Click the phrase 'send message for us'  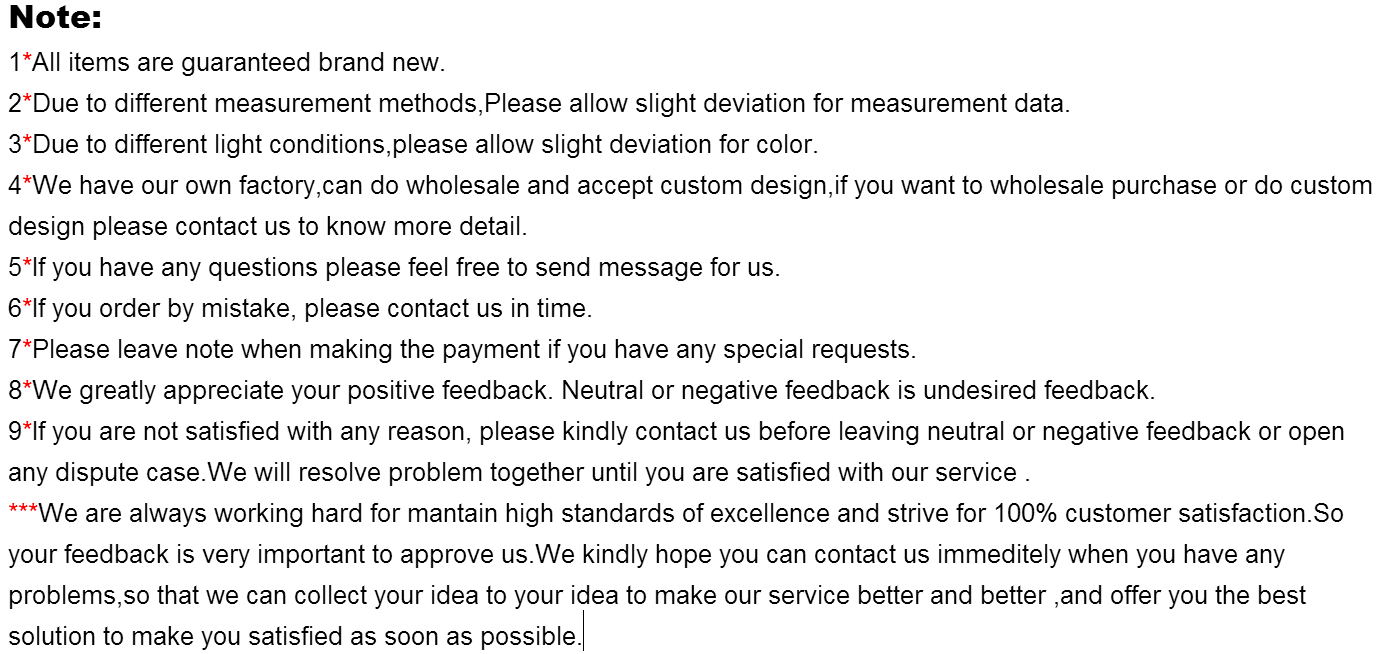tap(658, 268)
